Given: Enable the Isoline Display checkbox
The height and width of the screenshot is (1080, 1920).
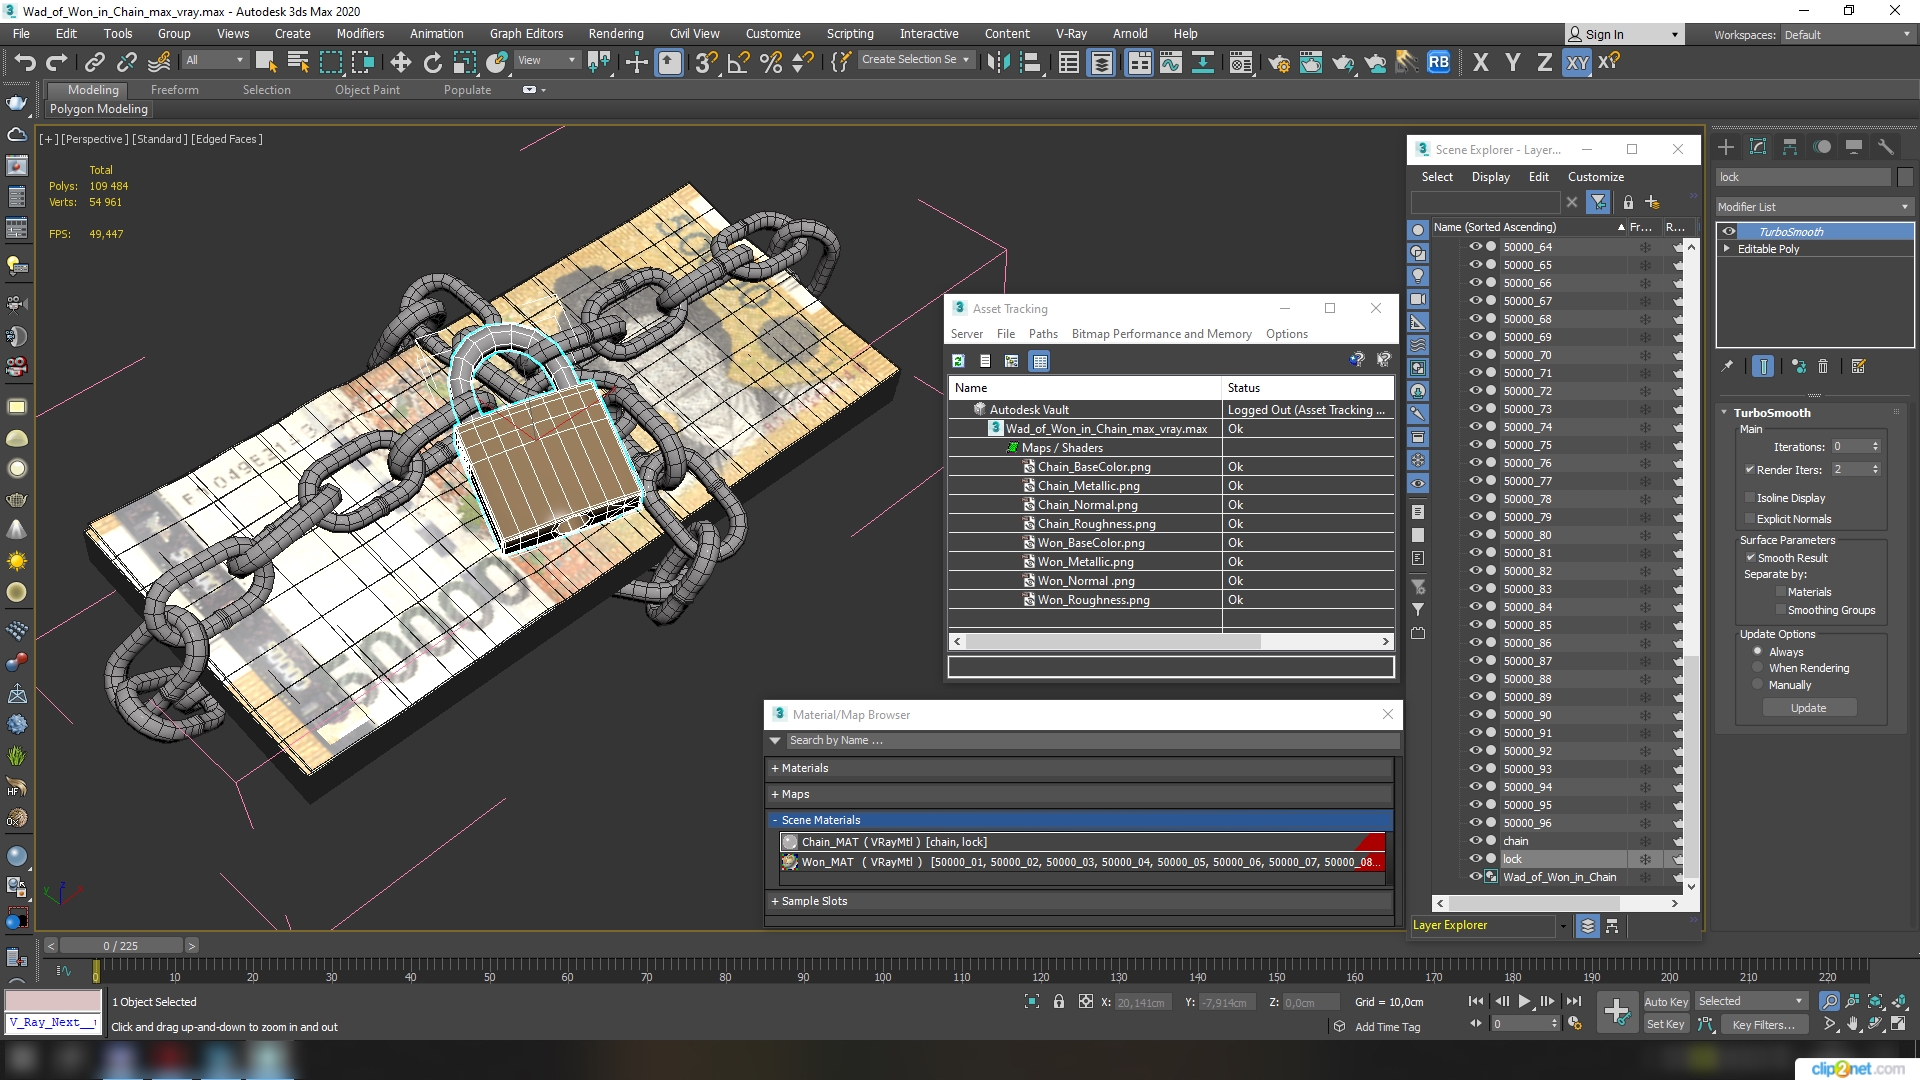Looking at the screenshot, I should 1750,497.
